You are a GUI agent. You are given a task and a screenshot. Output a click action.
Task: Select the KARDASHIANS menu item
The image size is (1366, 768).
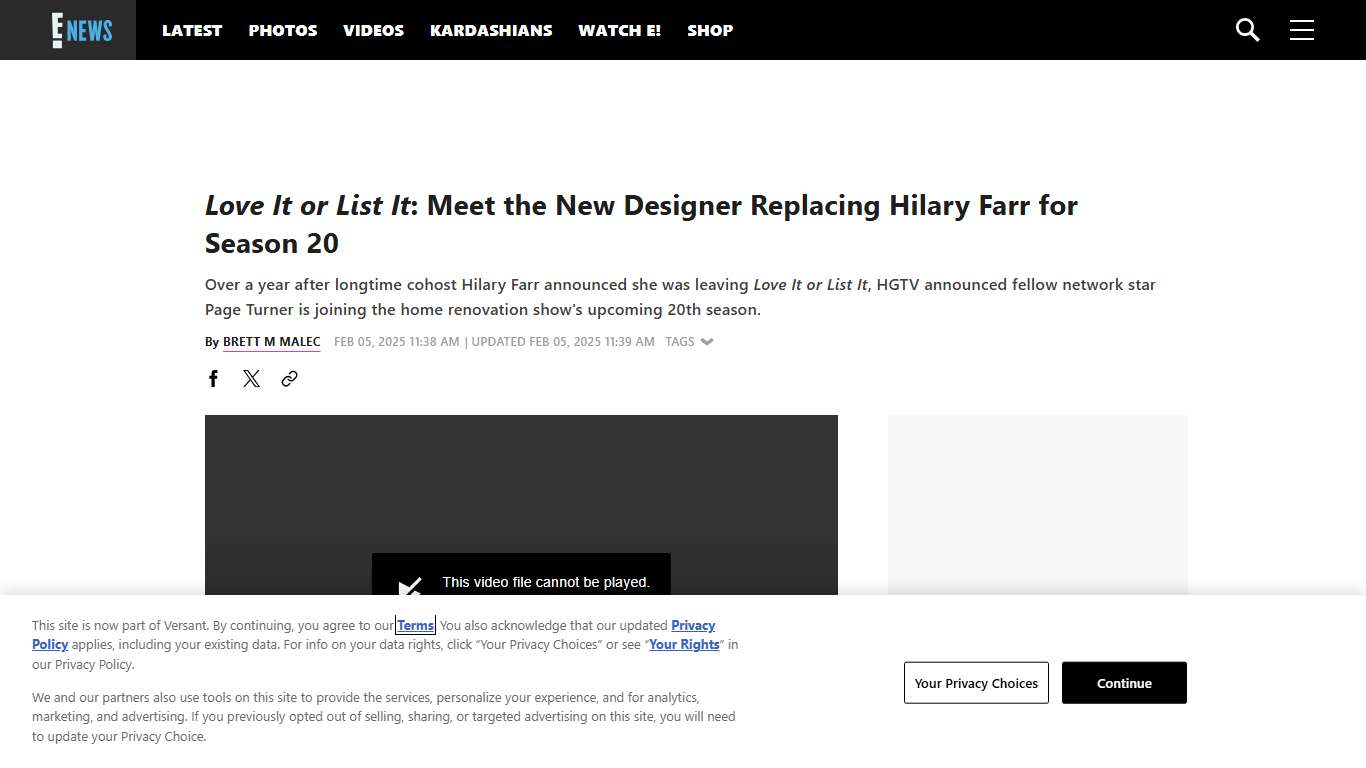491,30
